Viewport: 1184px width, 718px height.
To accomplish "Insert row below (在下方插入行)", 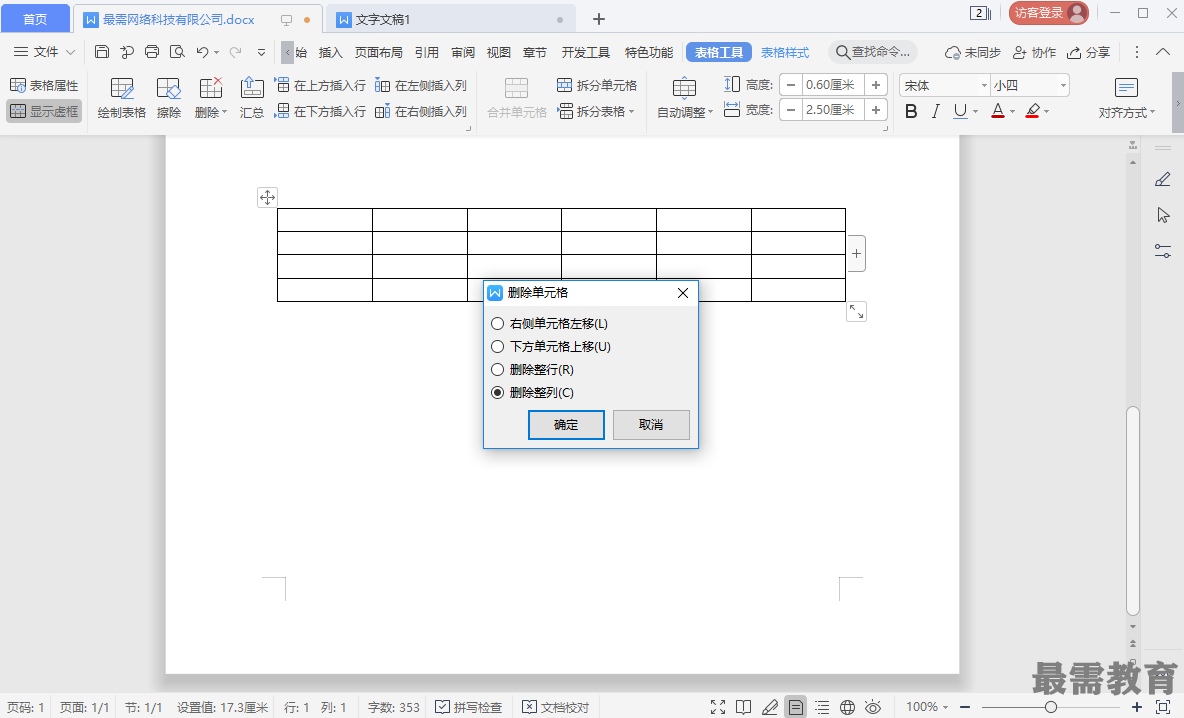I will point(319,111).
